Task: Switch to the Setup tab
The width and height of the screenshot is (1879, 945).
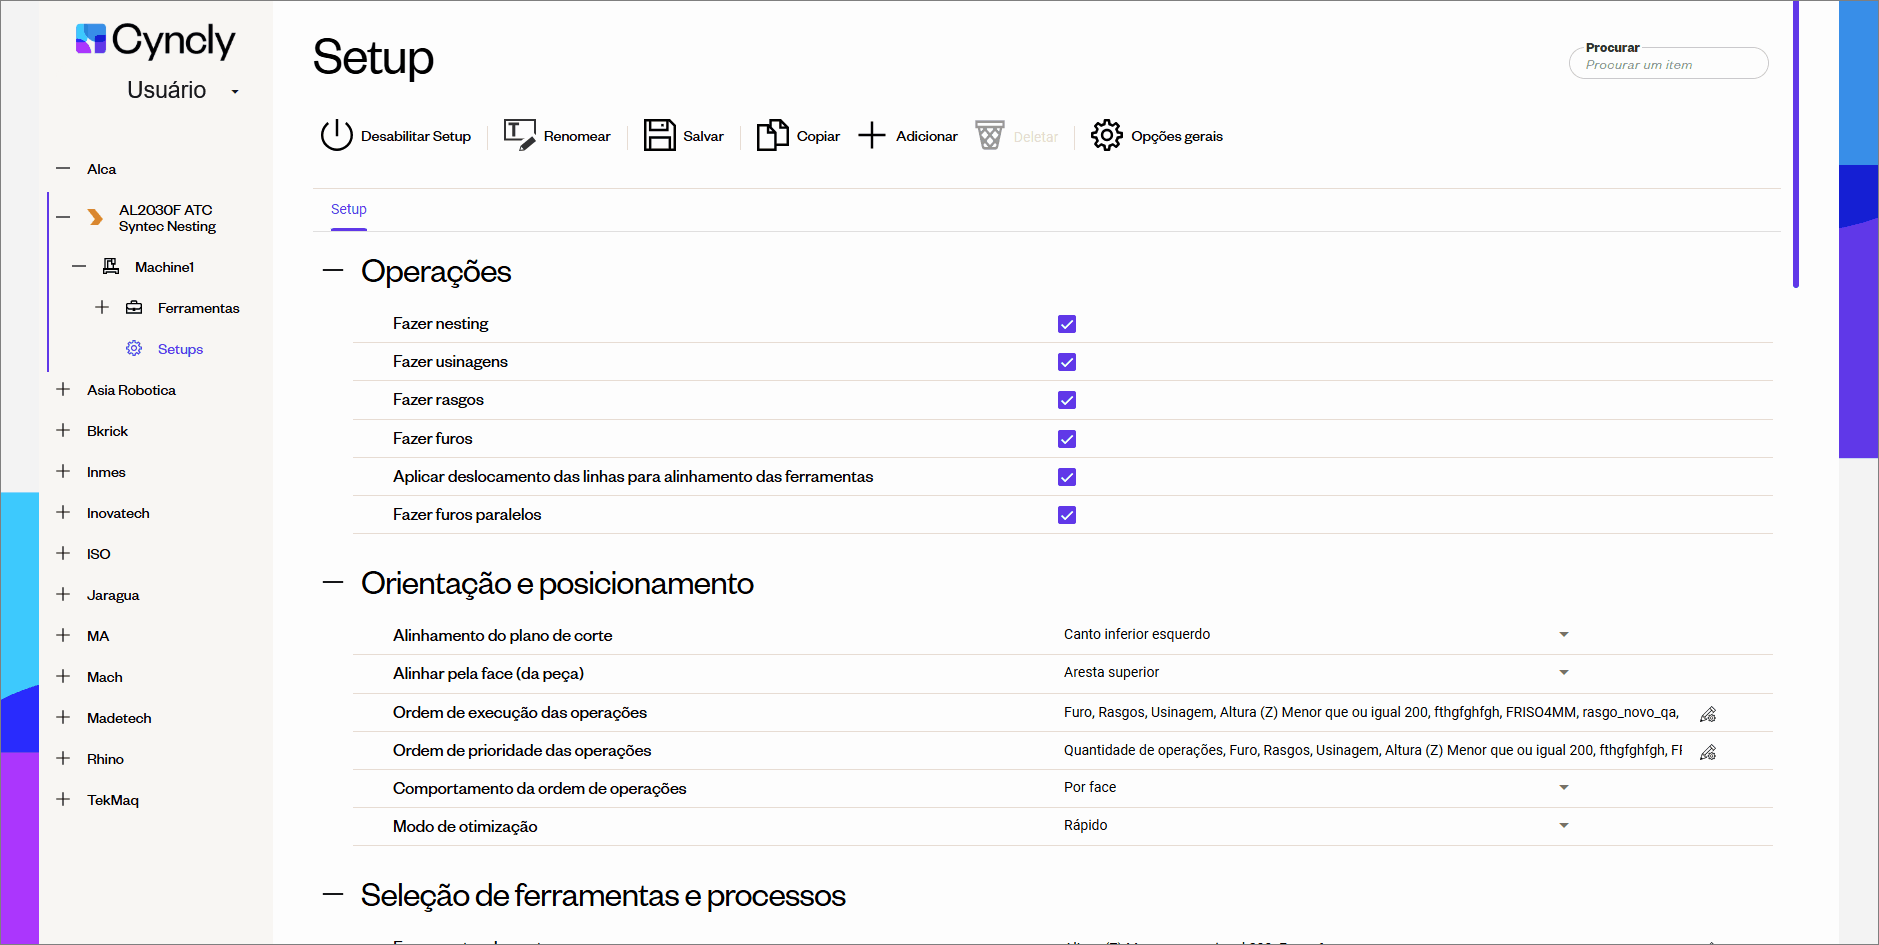Action: 348,209
